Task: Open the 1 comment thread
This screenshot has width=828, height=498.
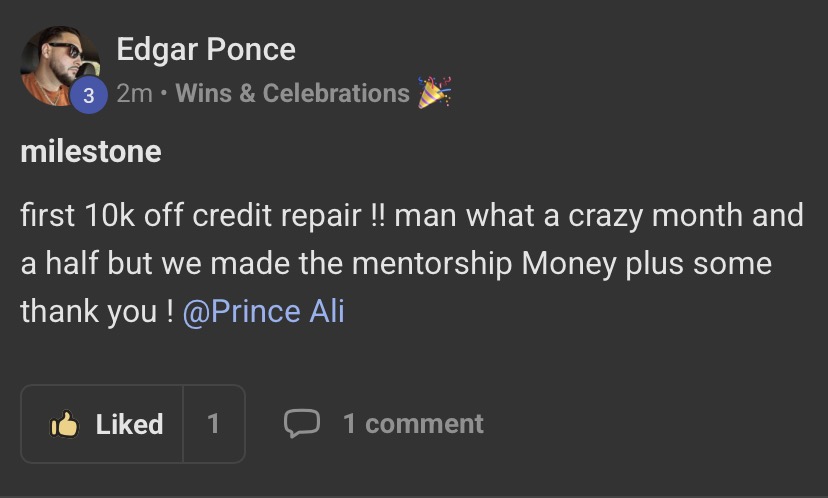Action: [x=413, y=424]
